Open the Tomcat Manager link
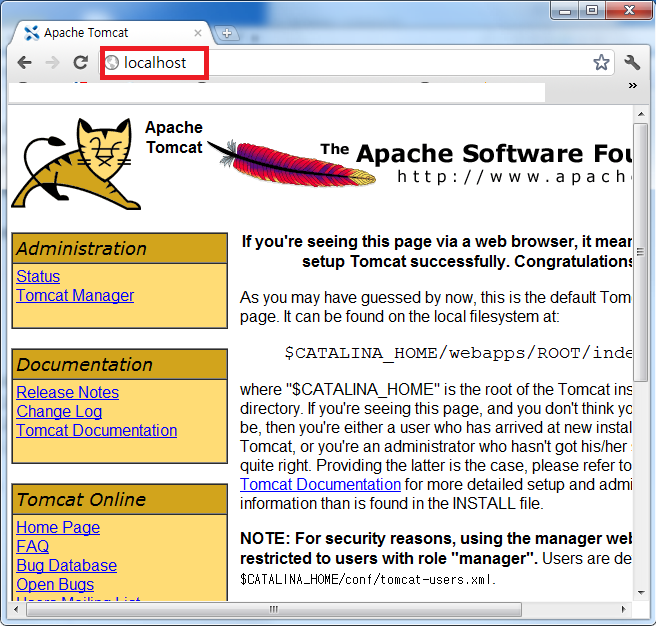The image size is (656, 626). click(x=75, y=296)
